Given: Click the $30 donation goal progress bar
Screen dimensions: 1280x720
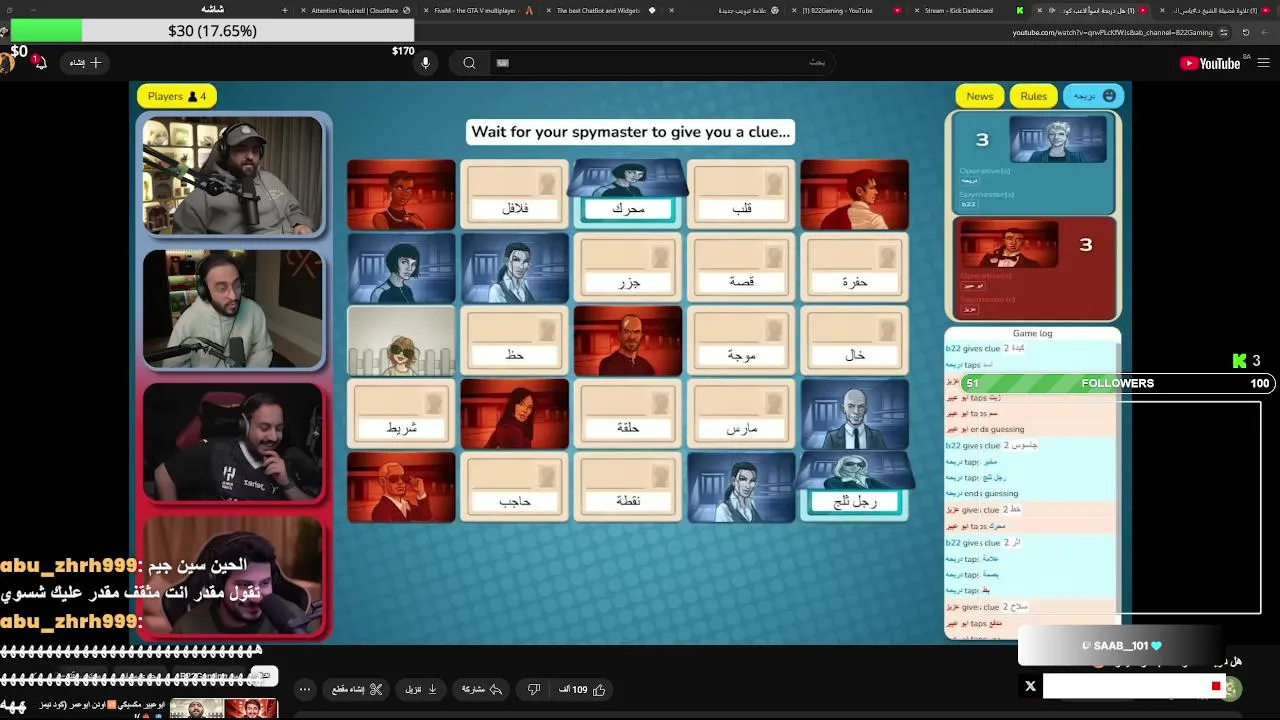Looking at the screenshot, I should (x=212, y=31).
